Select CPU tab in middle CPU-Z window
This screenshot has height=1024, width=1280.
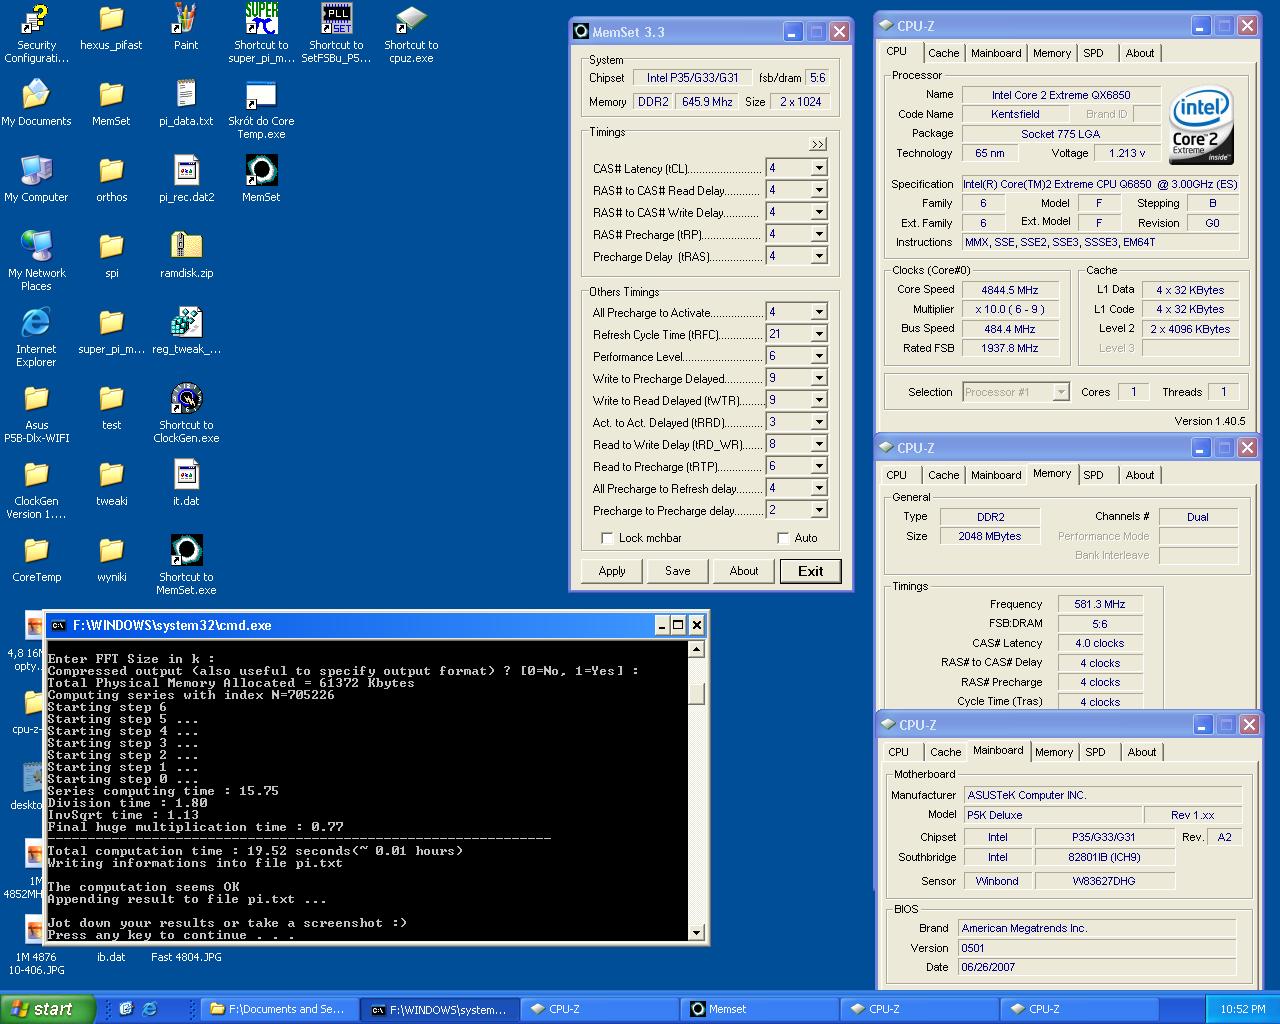(897, 475)
